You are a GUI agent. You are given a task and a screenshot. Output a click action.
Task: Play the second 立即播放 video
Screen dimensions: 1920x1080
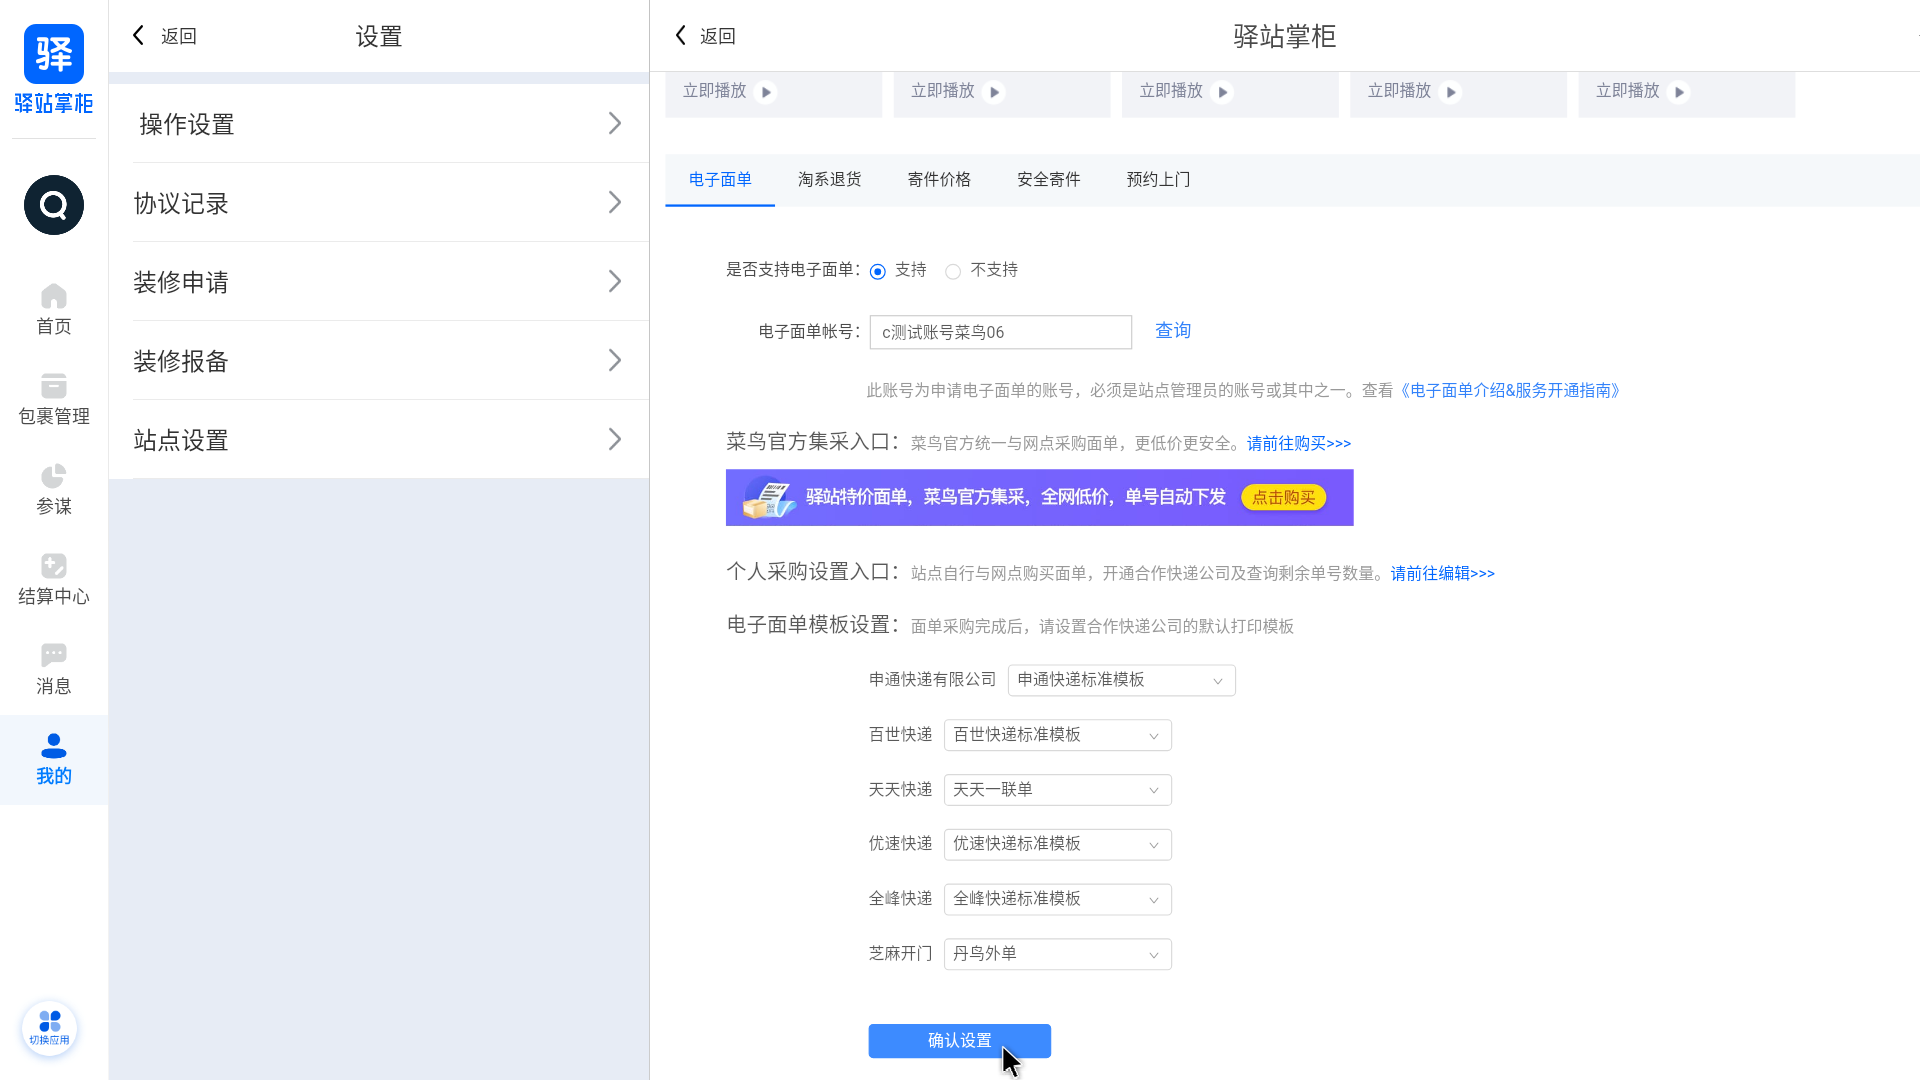pyautogui.click(x=994, y=92)
